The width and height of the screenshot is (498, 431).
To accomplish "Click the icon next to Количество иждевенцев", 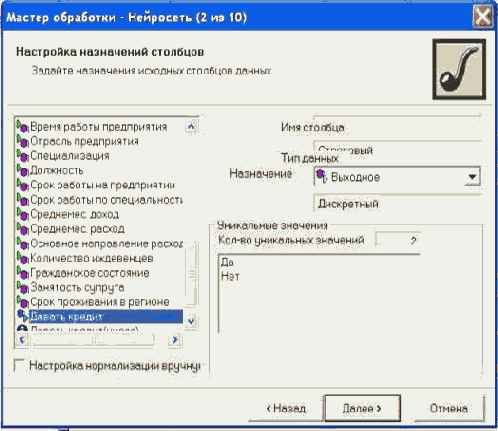I will click(22, 258).
